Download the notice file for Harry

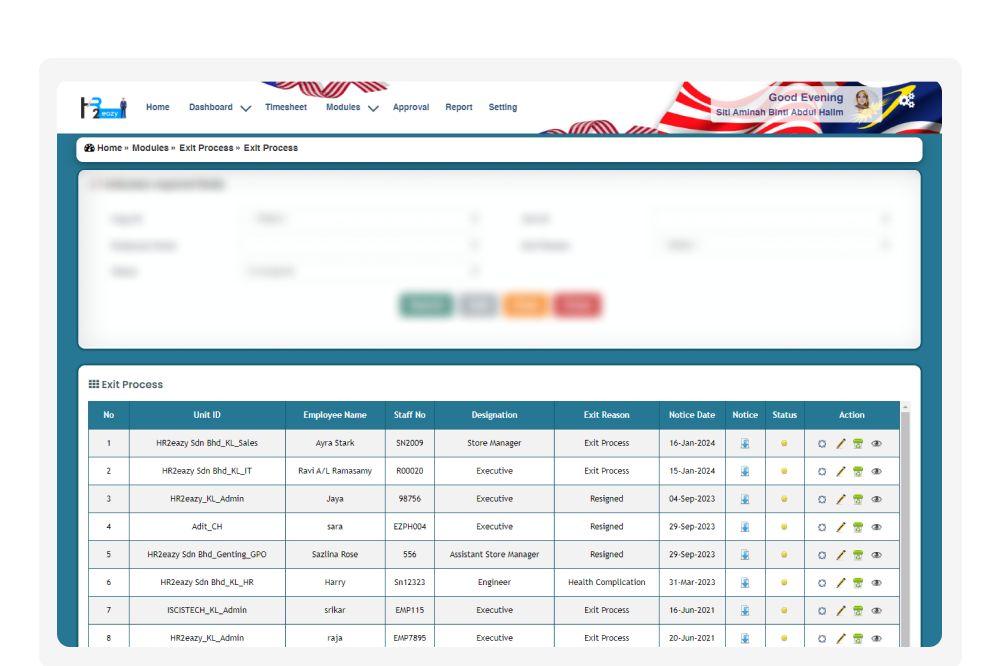745,582
